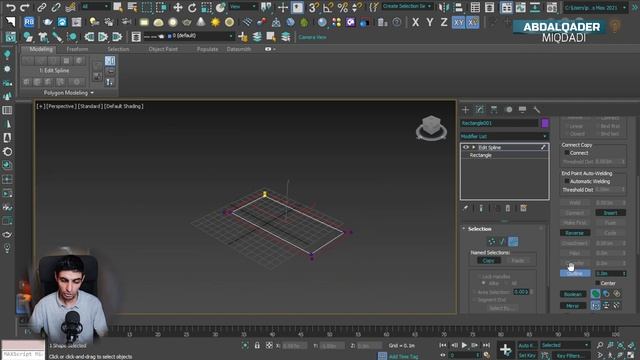This screenshot has width=640, height=360.
Task: Toggle Angle Snap
Action: pos(328,7)
